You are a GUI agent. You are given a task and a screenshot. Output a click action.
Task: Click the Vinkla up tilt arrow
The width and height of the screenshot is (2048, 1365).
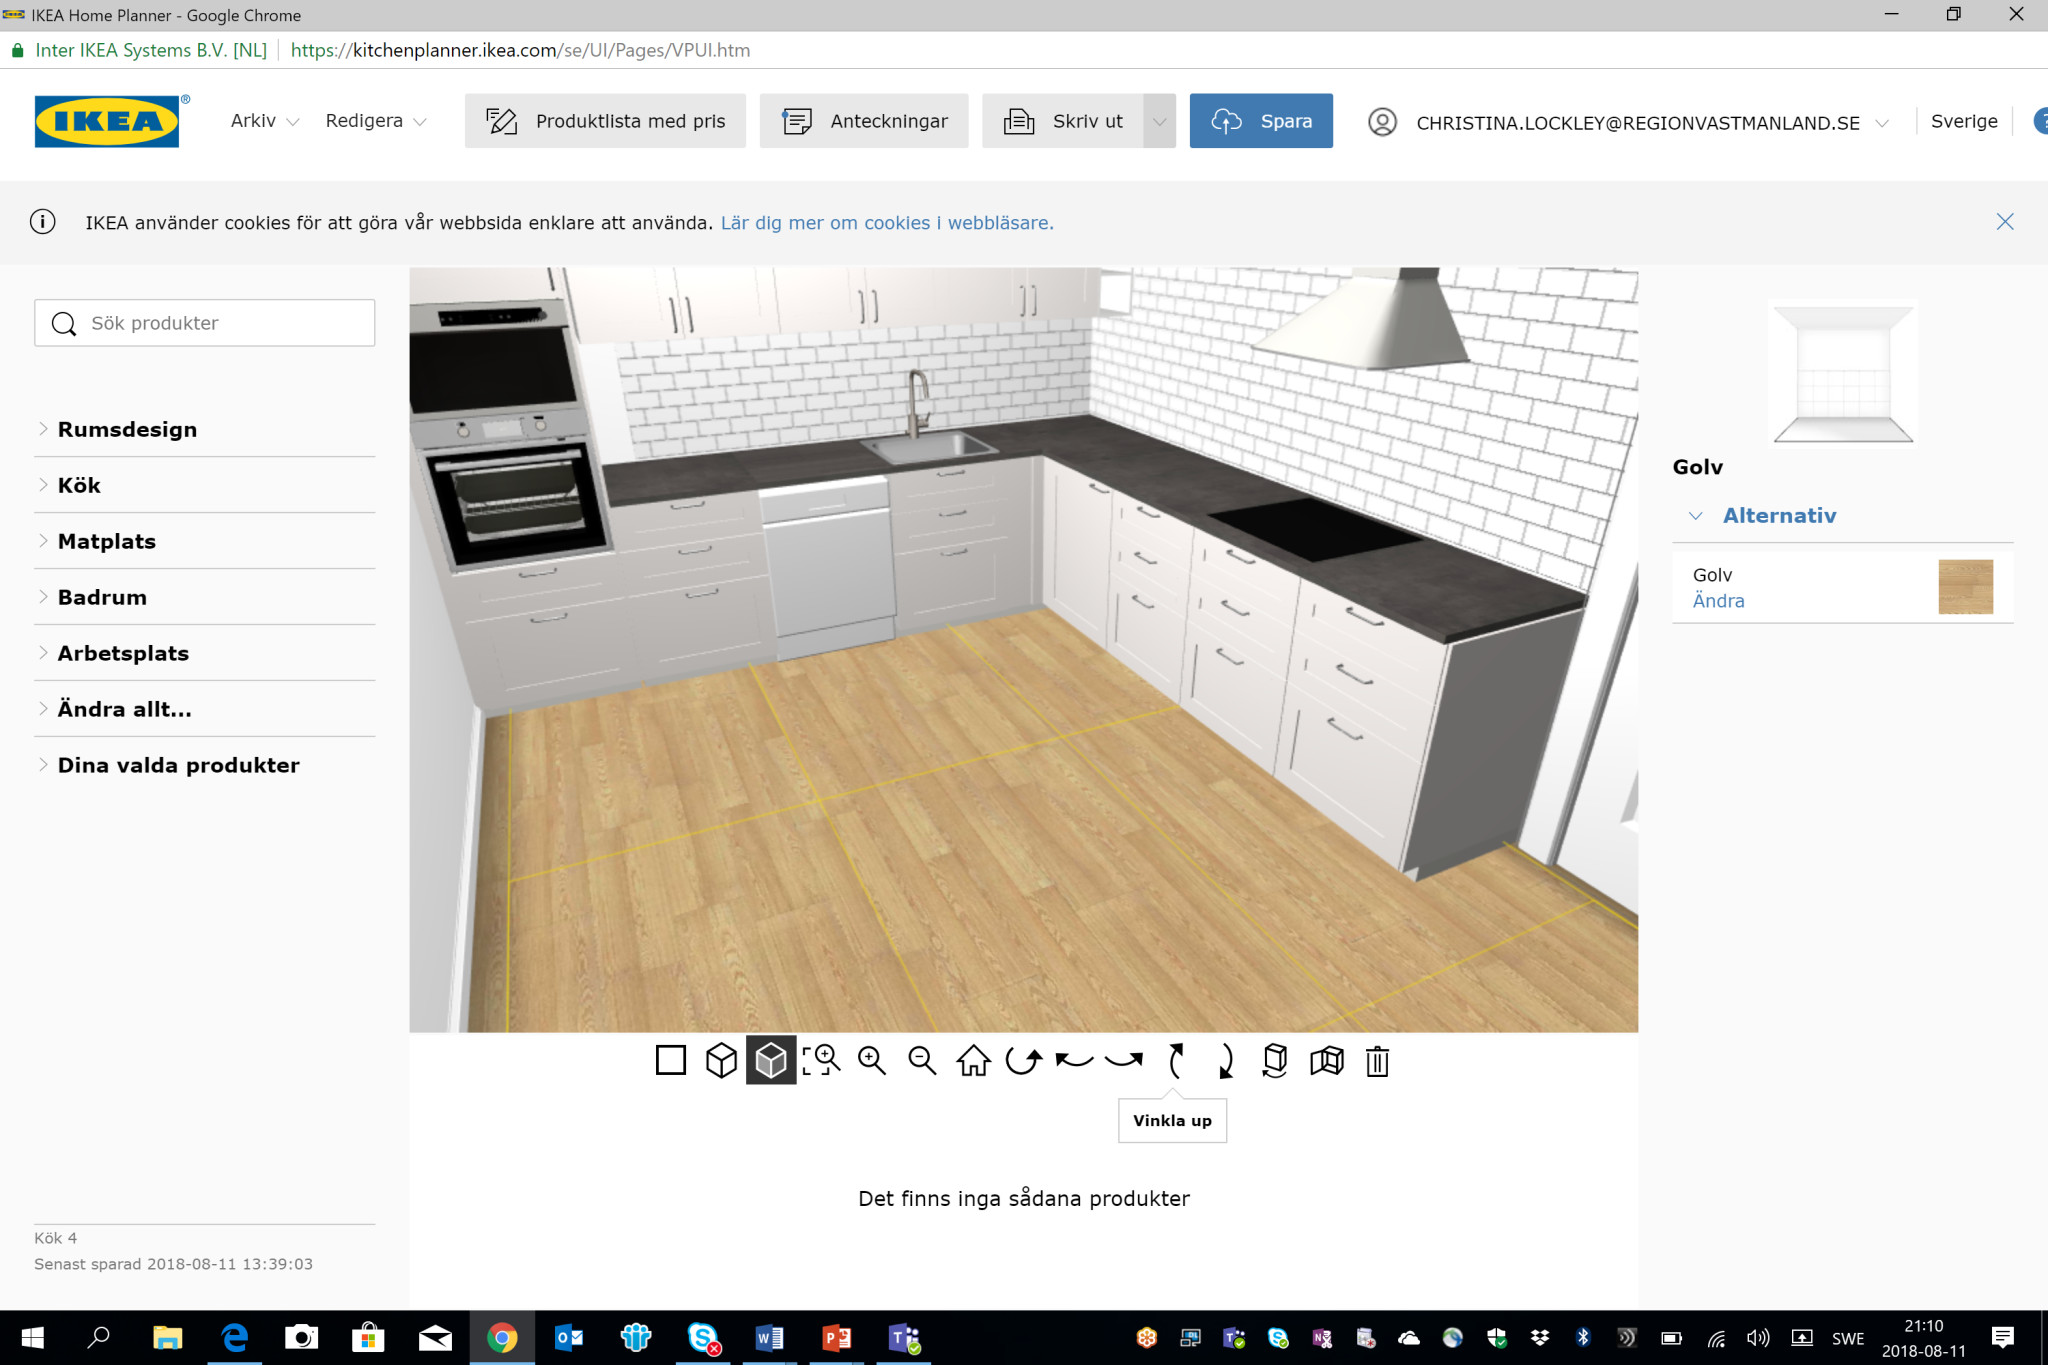tap(1176, 1060)
